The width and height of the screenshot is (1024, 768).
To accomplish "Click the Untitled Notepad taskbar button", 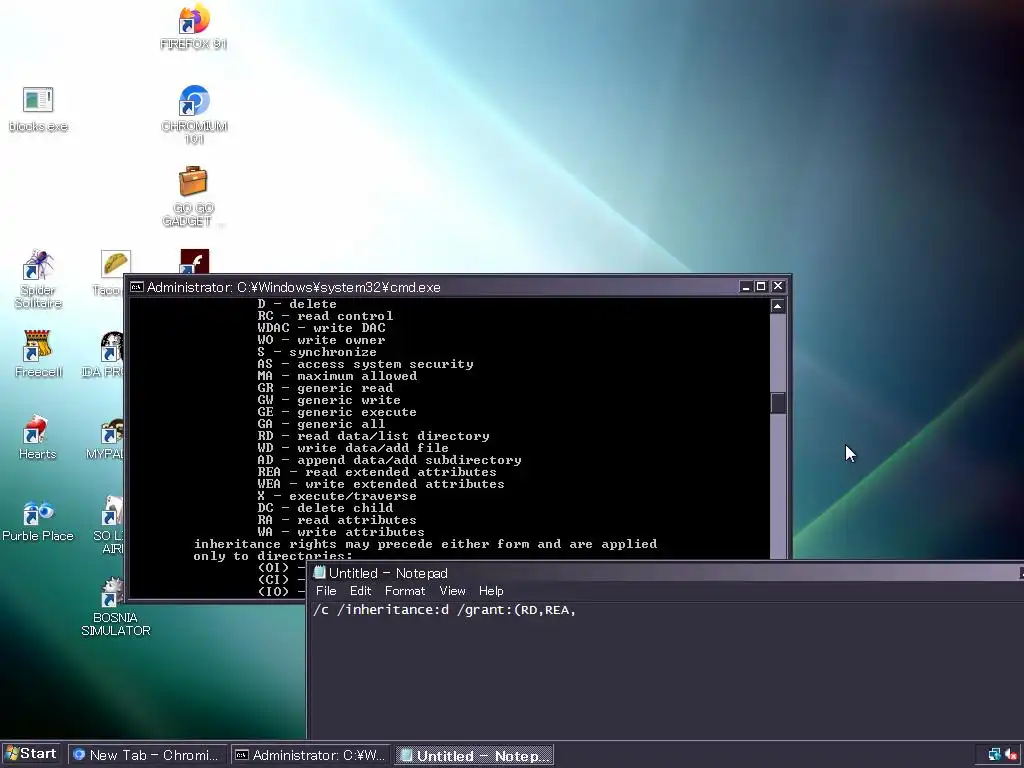I will pyautogui.click(x=475, y=755).
